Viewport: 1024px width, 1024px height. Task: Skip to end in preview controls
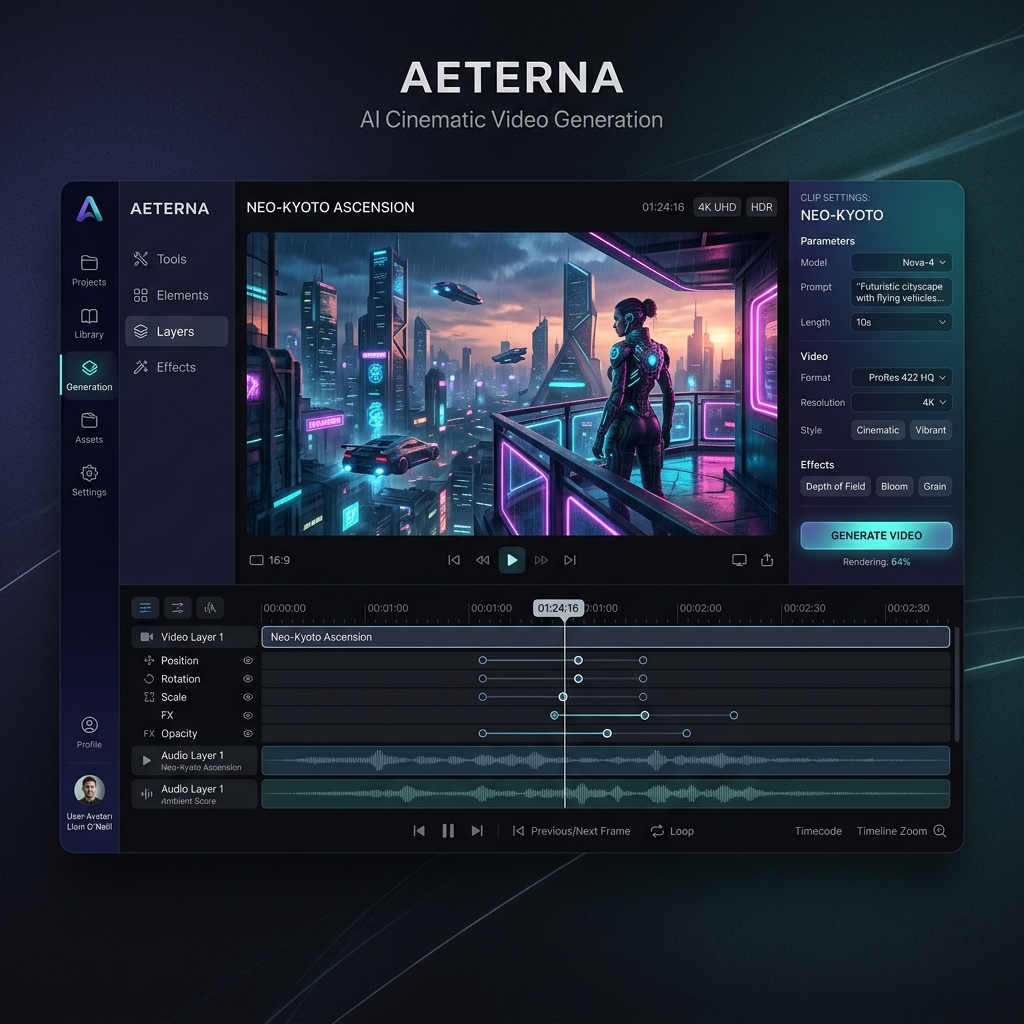570,560
